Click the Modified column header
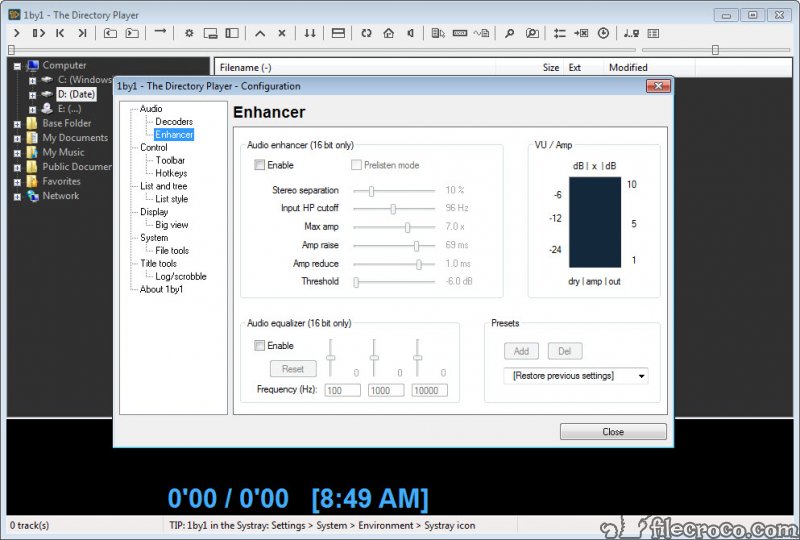Viewport: 800px width, 540px height. (649, 67)
